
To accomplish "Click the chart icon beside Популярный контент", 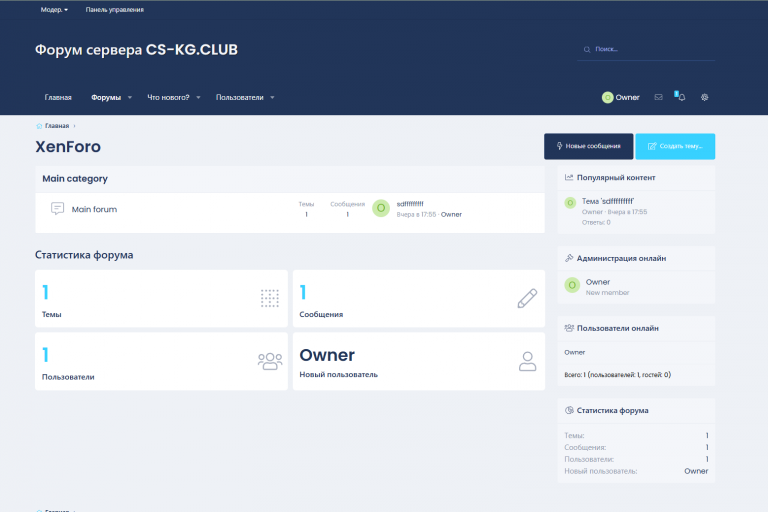I will point(569,177).
